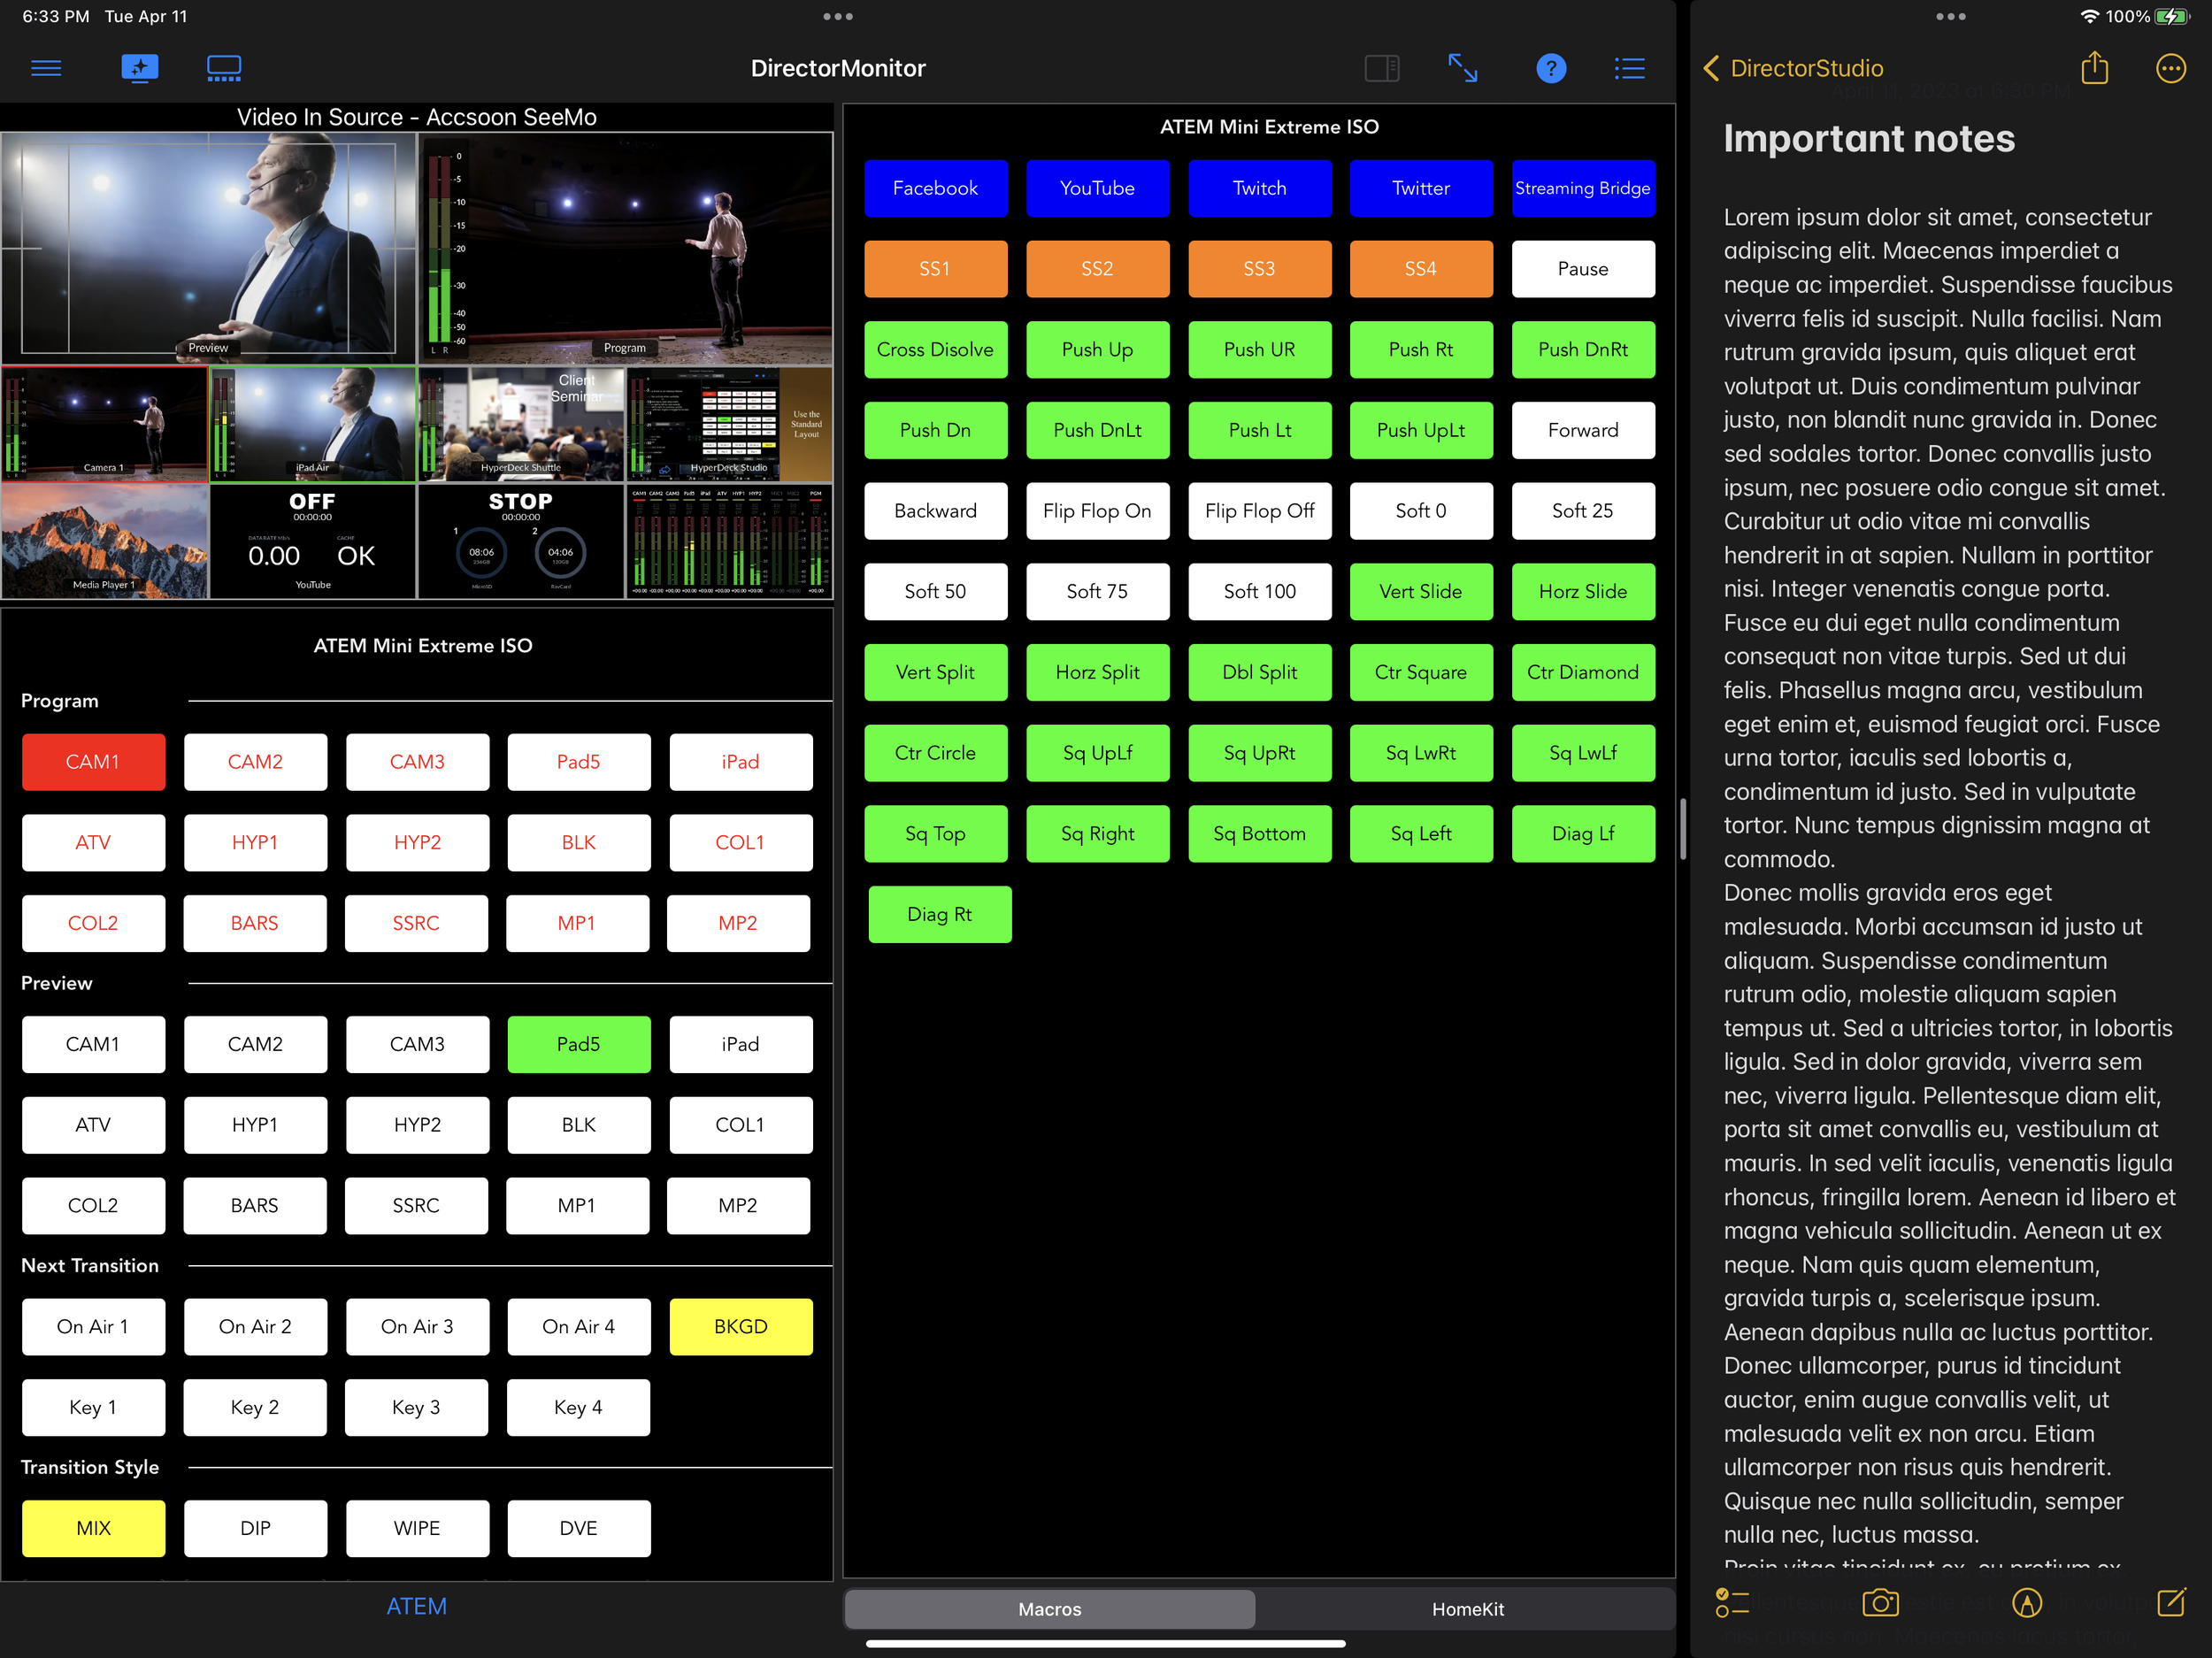Open the Notes more options ellipsis

pos(2170,68)
